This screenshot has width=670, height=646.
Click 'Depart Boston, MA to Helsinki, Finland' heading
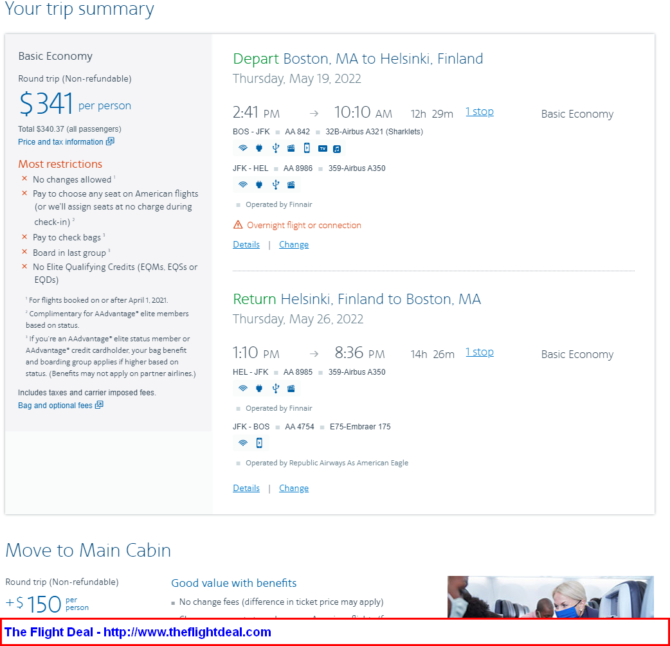click(358, 59)
